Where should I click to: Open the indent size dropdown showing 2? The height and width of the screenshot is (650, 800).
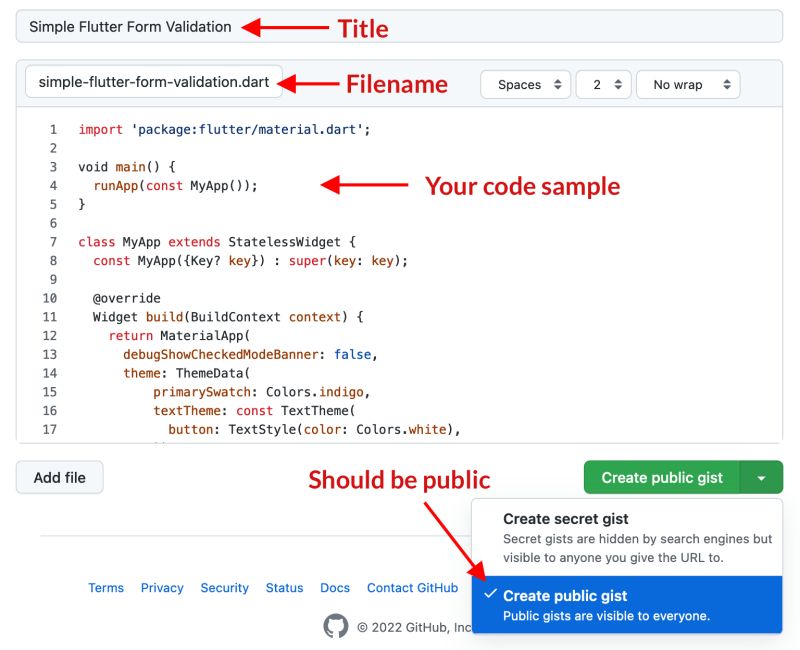coord(601,84)
